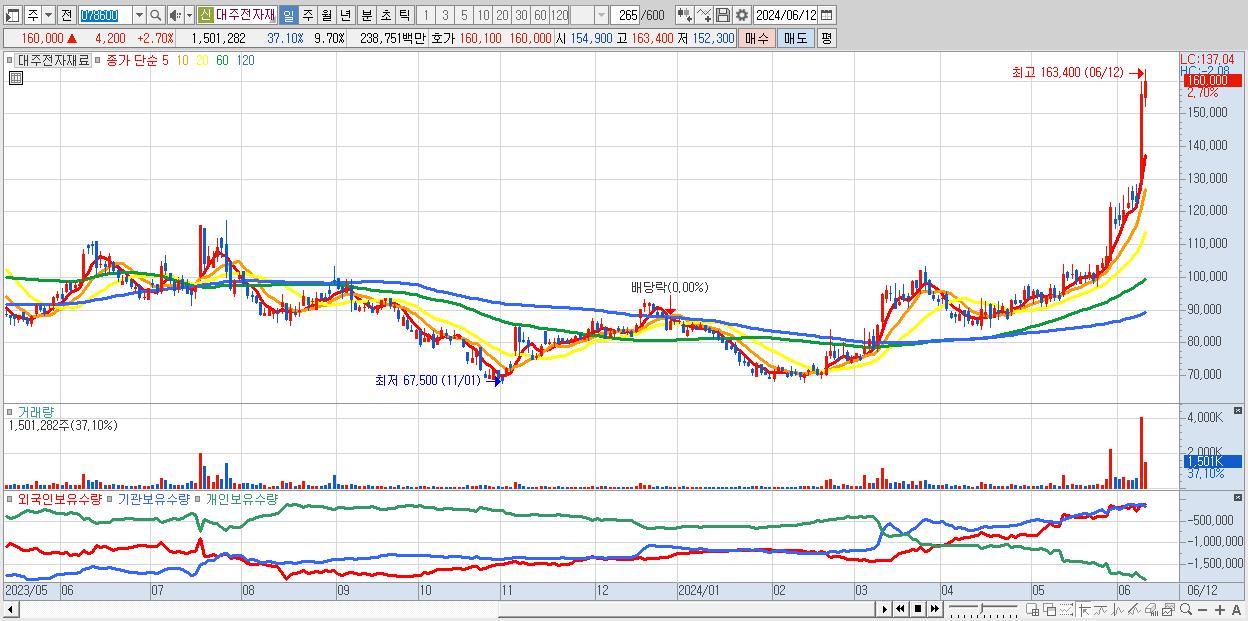The width and height of the screenshot is (1248, 621).
Task: Click the 대주전자재료 stock name in toolbar
Action: pyautogui.click(x=244, y=15)
